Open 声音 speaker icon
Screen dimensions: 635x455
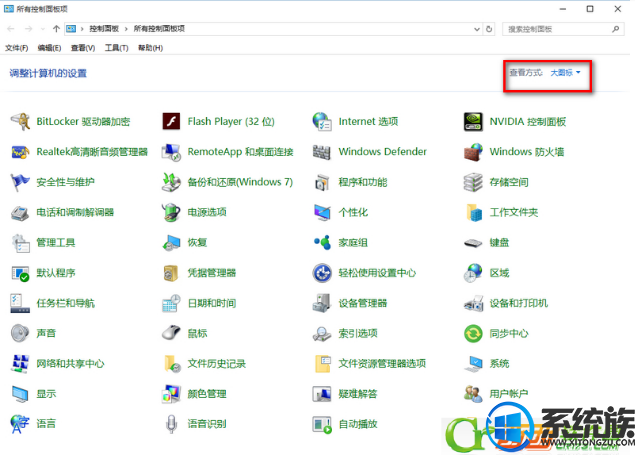pos(20,334)
